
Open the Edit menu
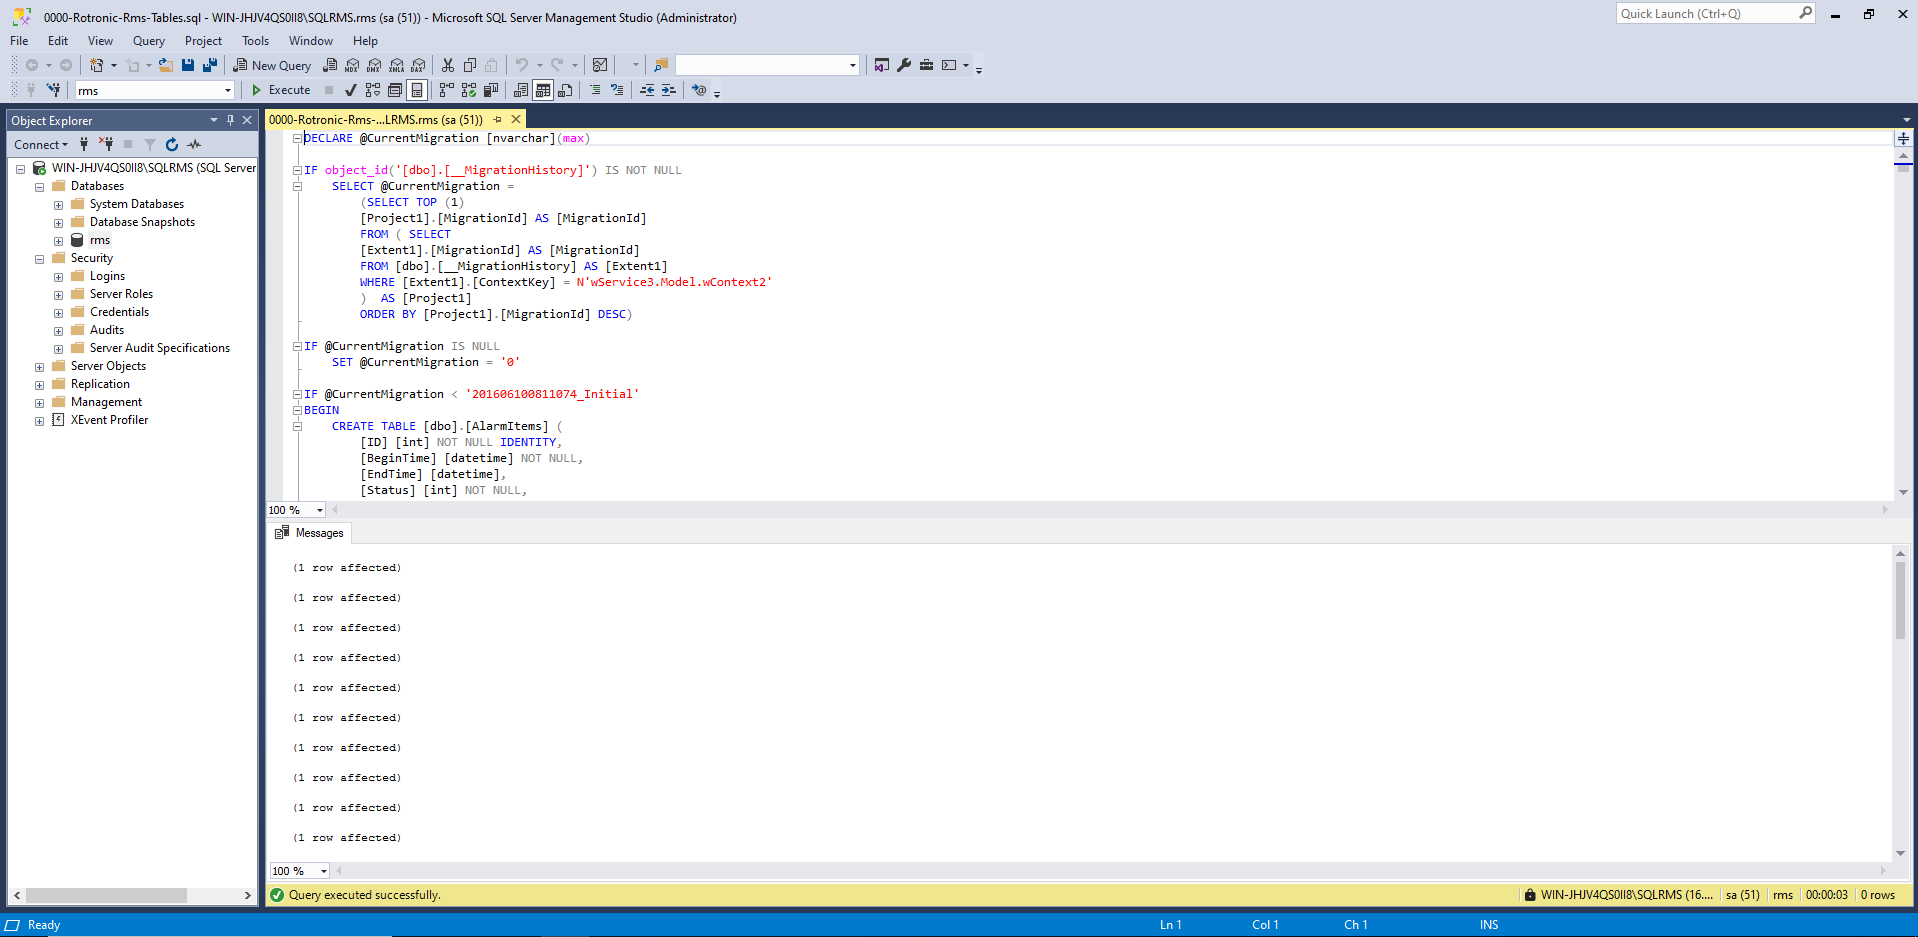point(58,41)
